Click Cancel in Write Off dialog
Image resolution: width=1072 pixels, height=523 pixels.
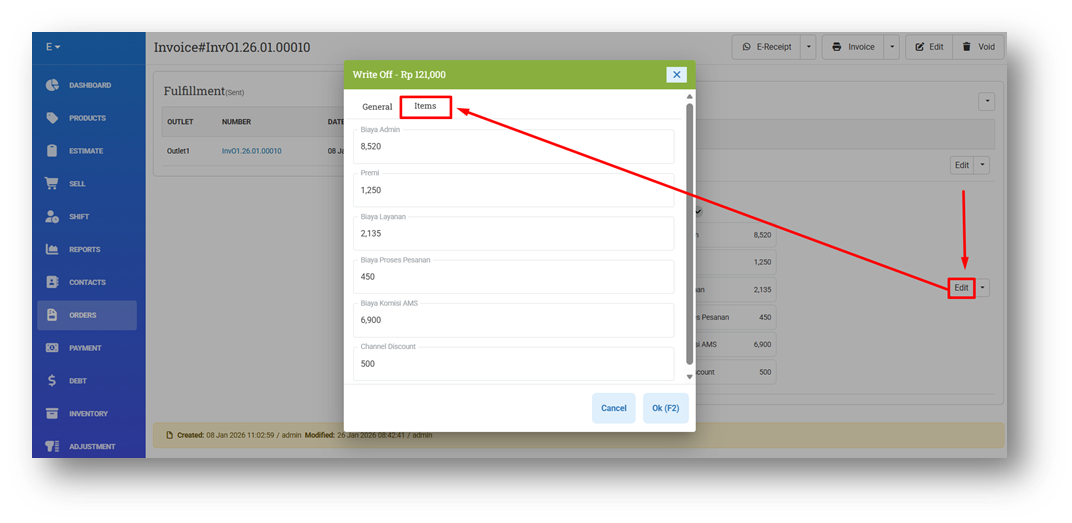coord(613,408)
